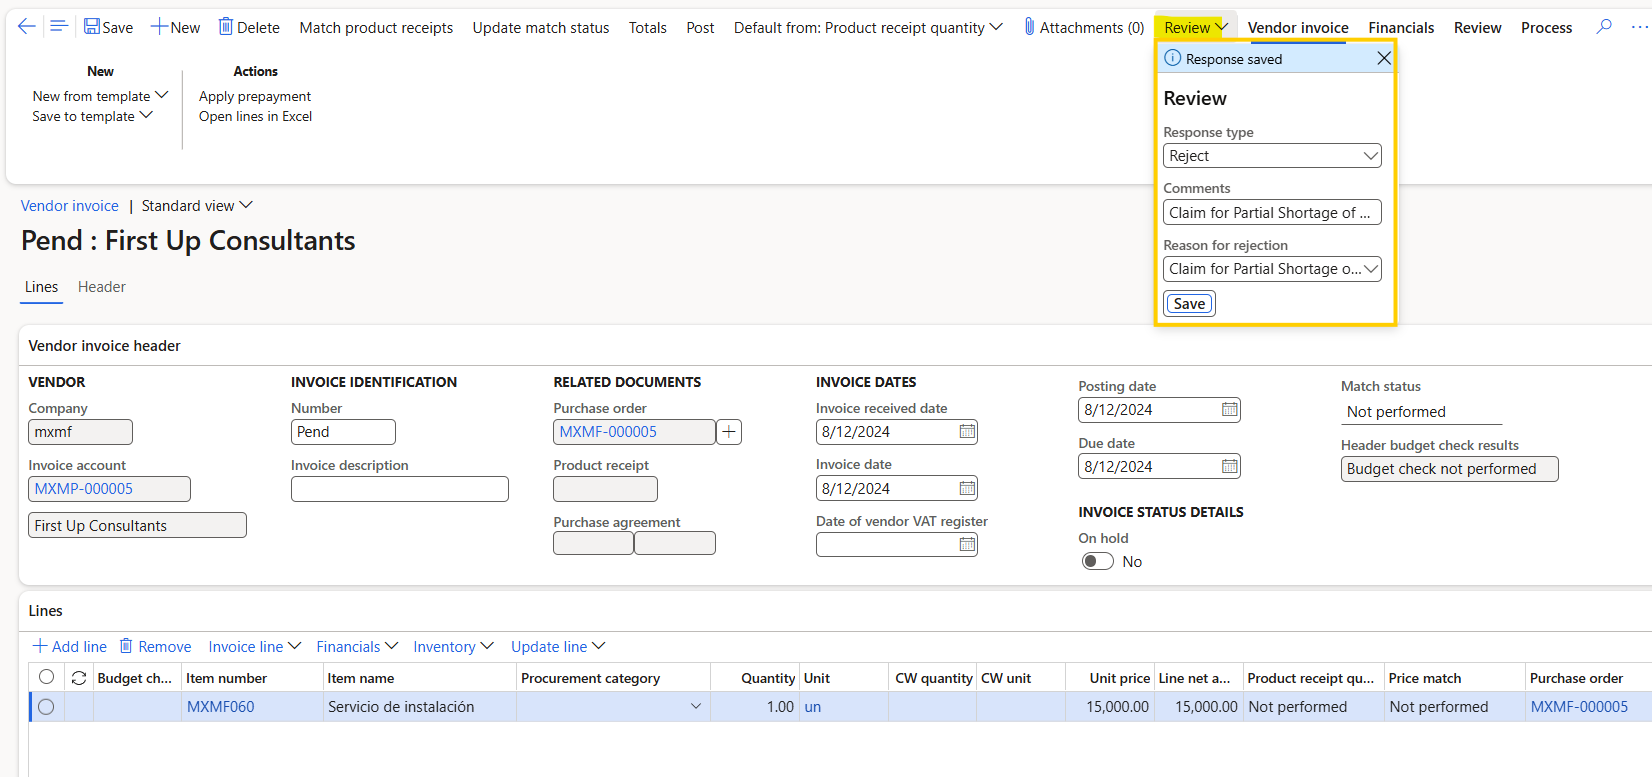Click Apply prepayment action

tap(255, 96)
